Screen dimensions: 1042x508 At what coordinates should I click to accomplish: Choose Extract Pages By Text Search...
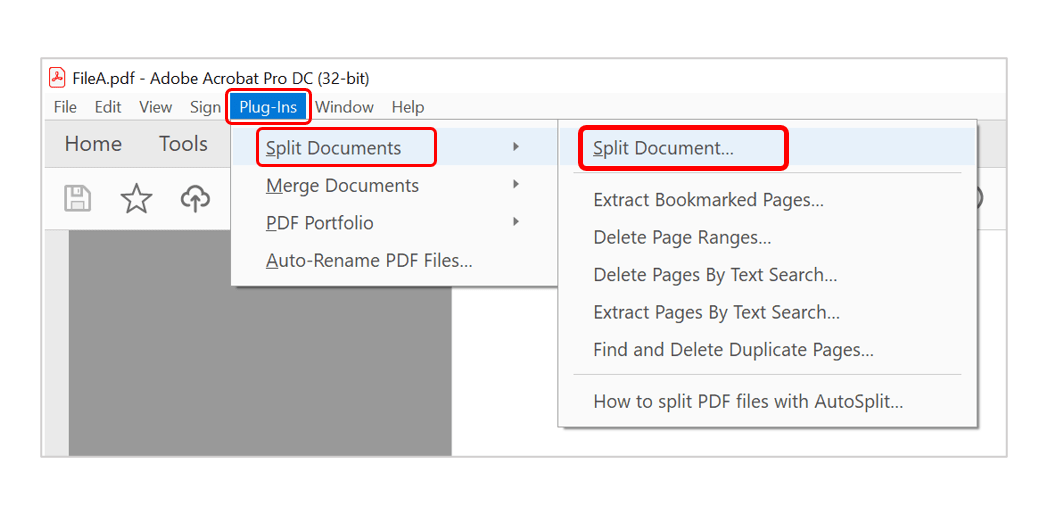767,312
